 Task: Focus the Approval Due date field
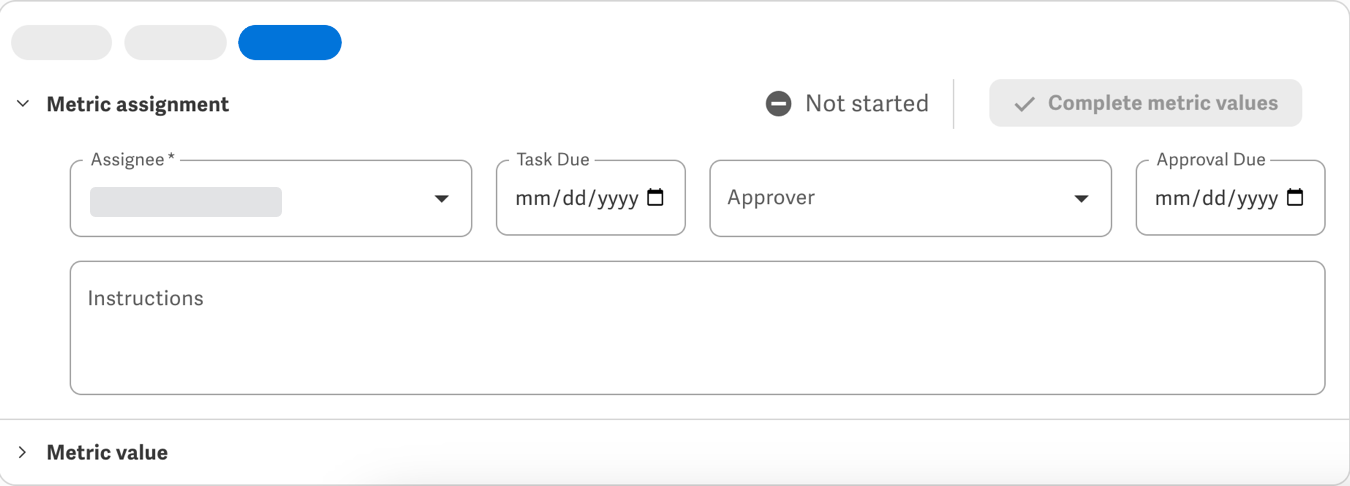tap(1231, 198)
